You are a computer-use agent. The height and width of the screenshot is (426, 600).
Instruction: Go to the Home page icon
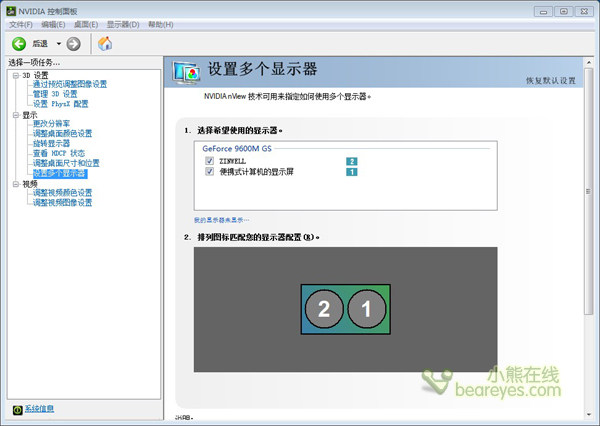pyautogui.click(x=105, y=44)
